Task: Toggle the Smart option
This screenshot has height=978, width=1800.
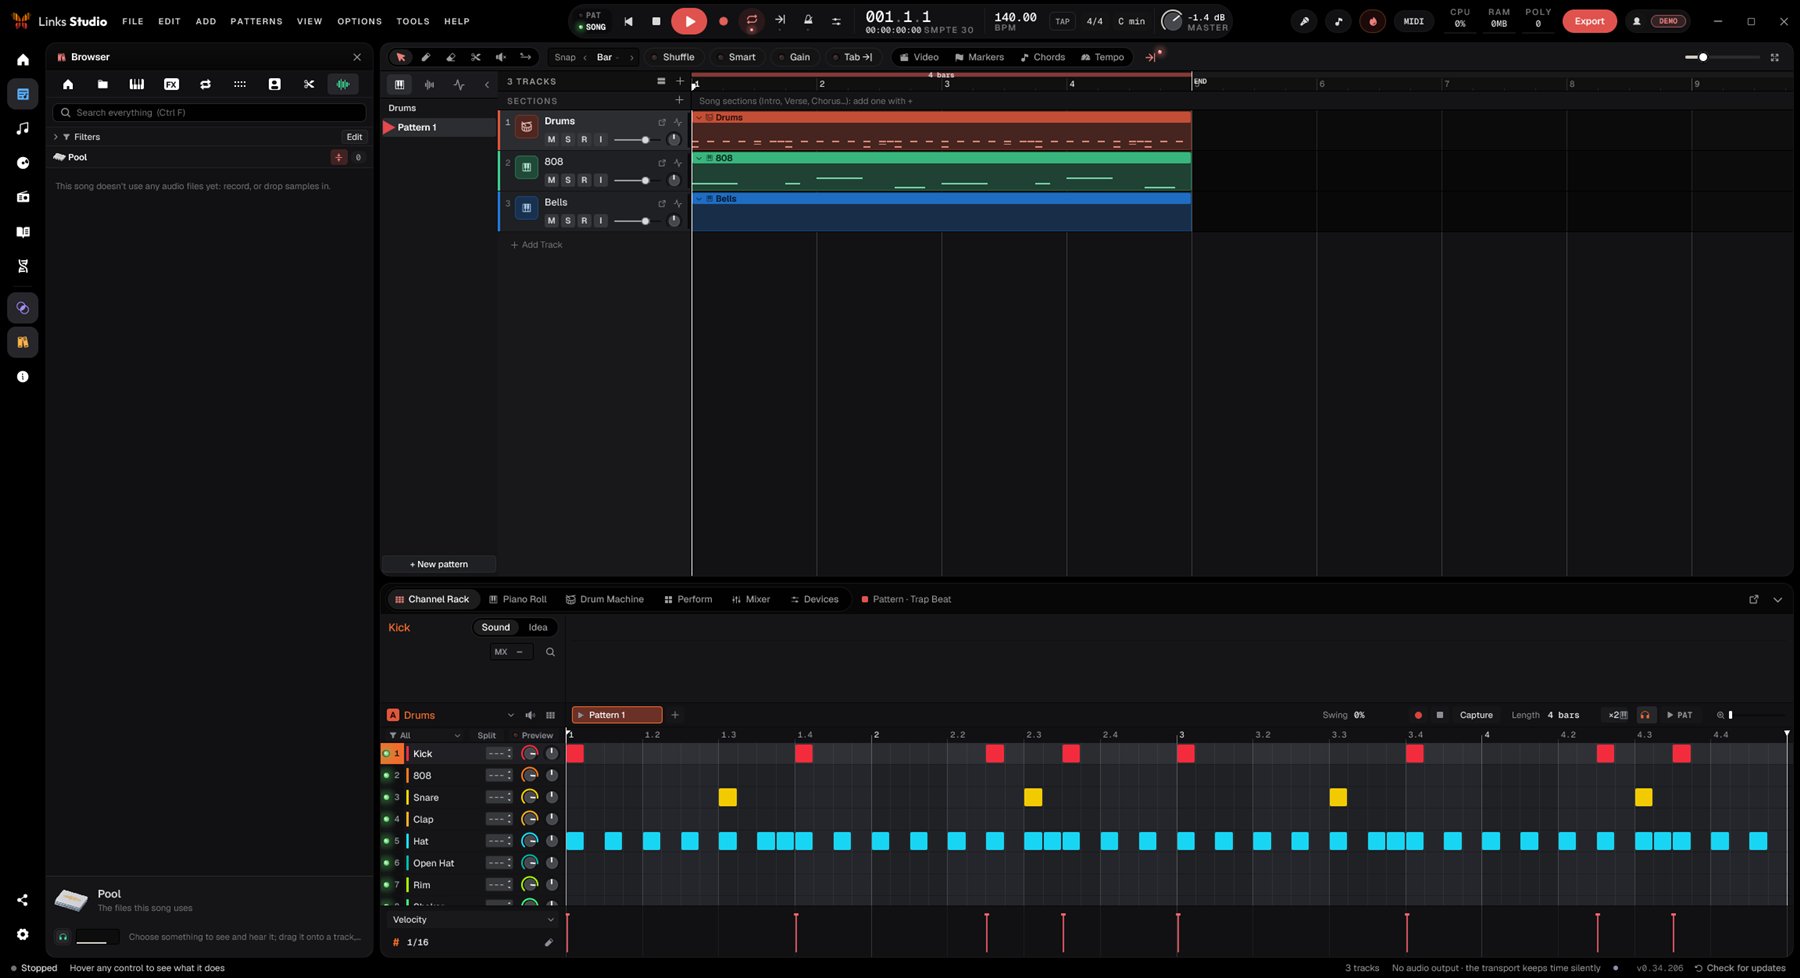Action: [736, 57]
